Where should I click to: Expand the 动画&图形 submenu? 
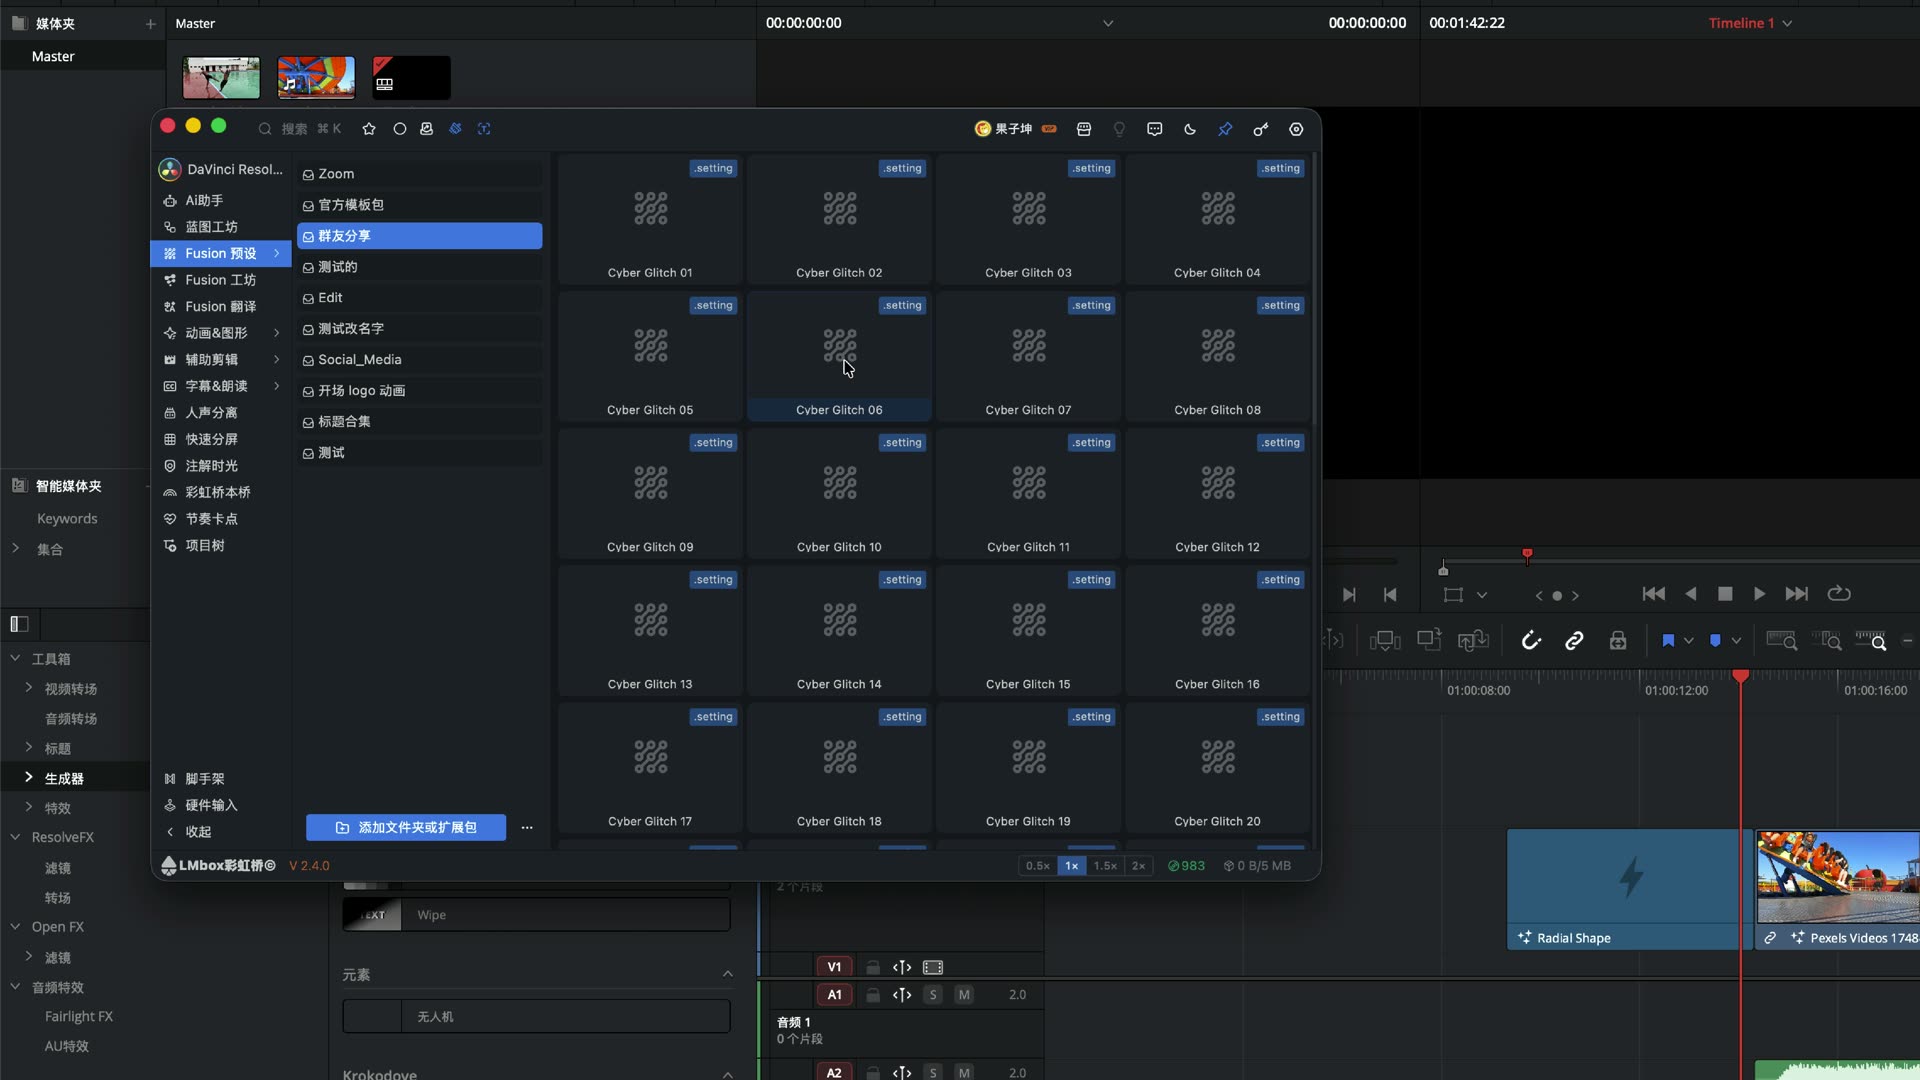pyautogui.click(x=277, y=333)
